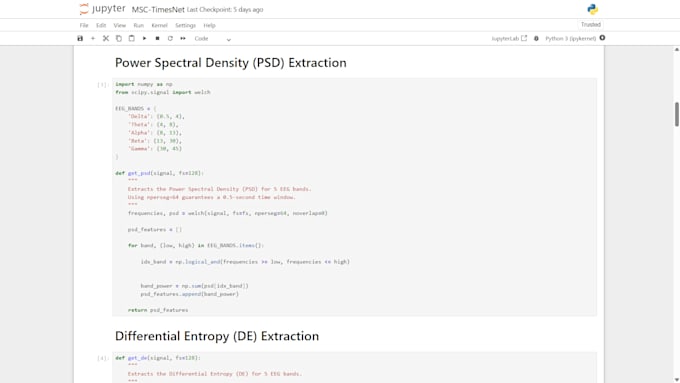Select the Python 3 (ipykernel) kernel name
This screenshot has height=383, width=680.
click(x=570, y=39)
